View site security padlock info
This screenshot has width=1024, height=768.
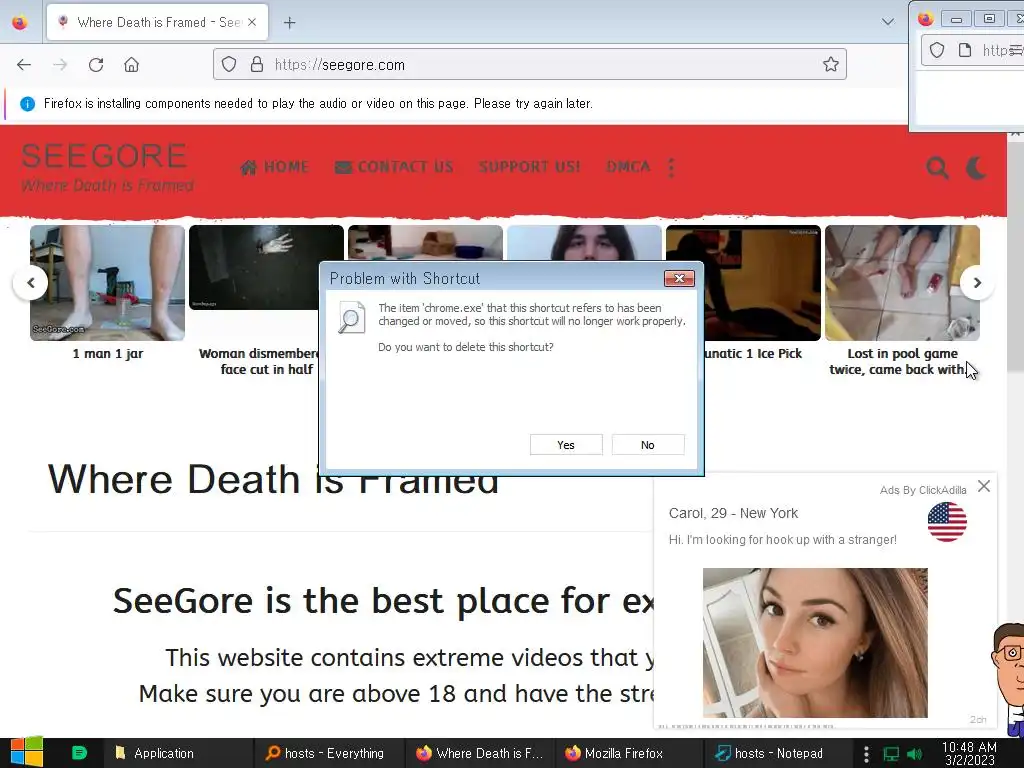point(257,65)
